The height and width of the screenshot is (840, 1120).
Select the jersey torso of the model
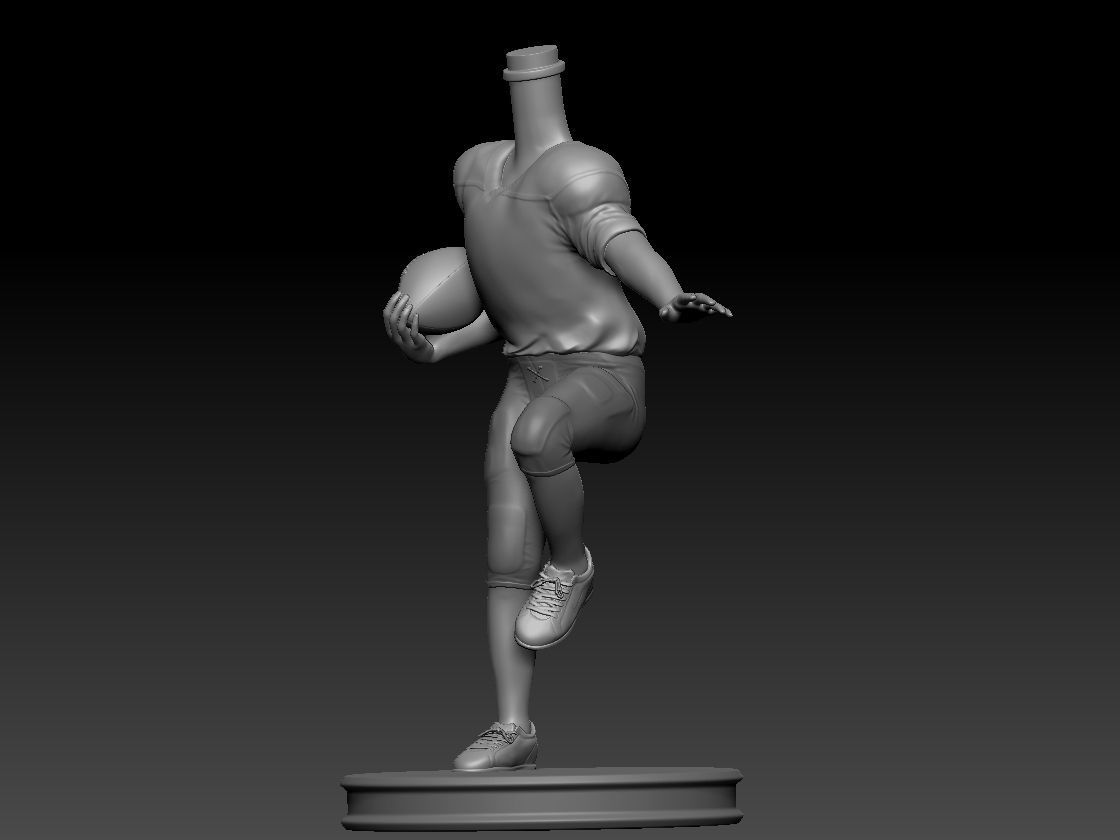pos(549,250)
